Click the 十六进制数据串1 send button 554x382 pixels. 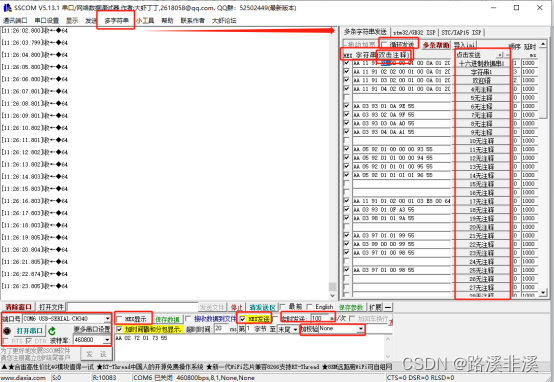coord(482,64)
